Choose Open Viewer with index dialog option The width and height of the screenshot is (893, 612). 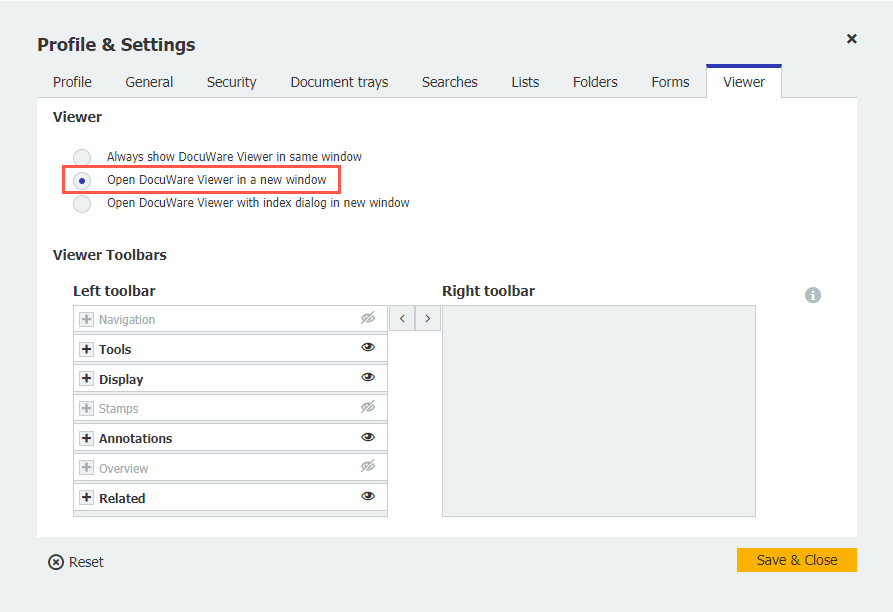[x=83, y=203]
